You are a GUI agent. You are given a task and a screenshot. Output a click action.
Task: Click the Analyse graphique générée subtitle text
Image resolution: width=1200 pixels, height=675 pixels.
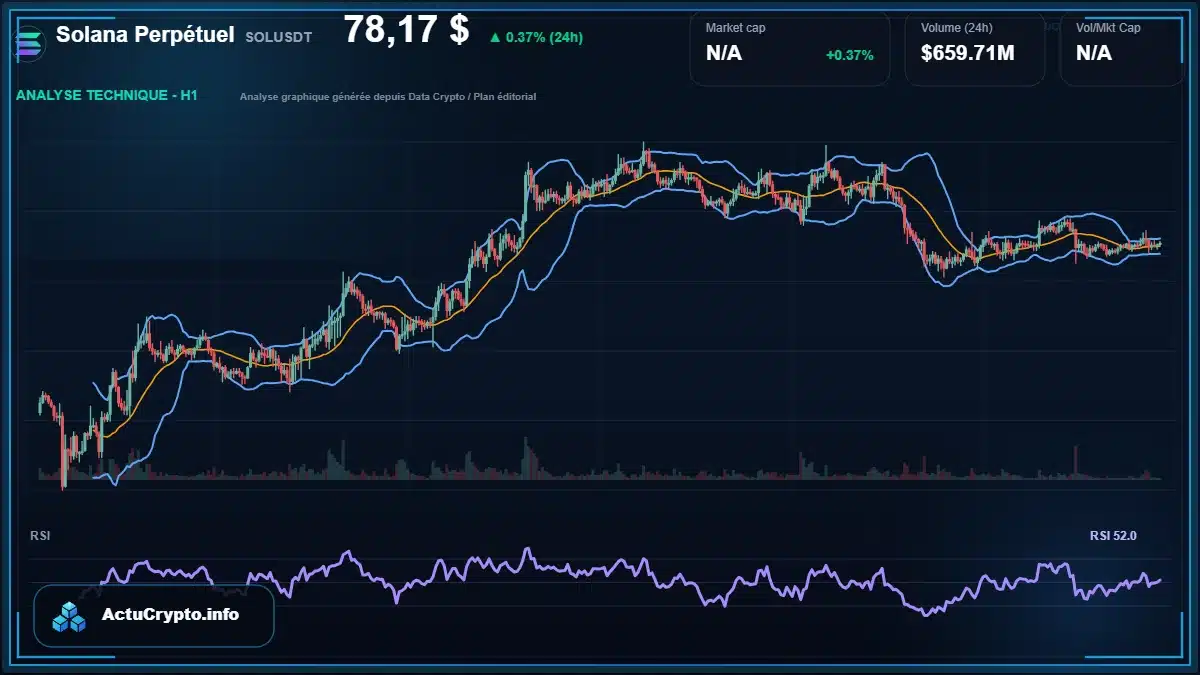click(x=388, y=97)
